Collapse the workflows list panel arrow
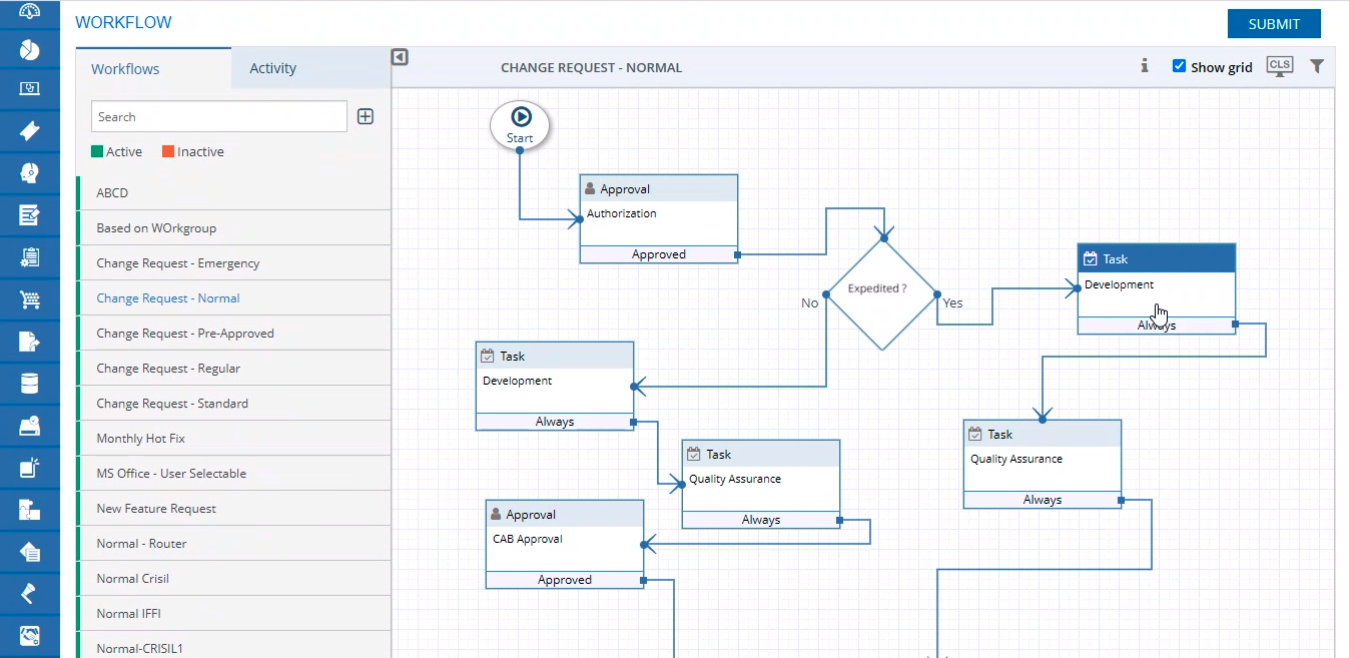1349x658 pixels. pos(400,58)
